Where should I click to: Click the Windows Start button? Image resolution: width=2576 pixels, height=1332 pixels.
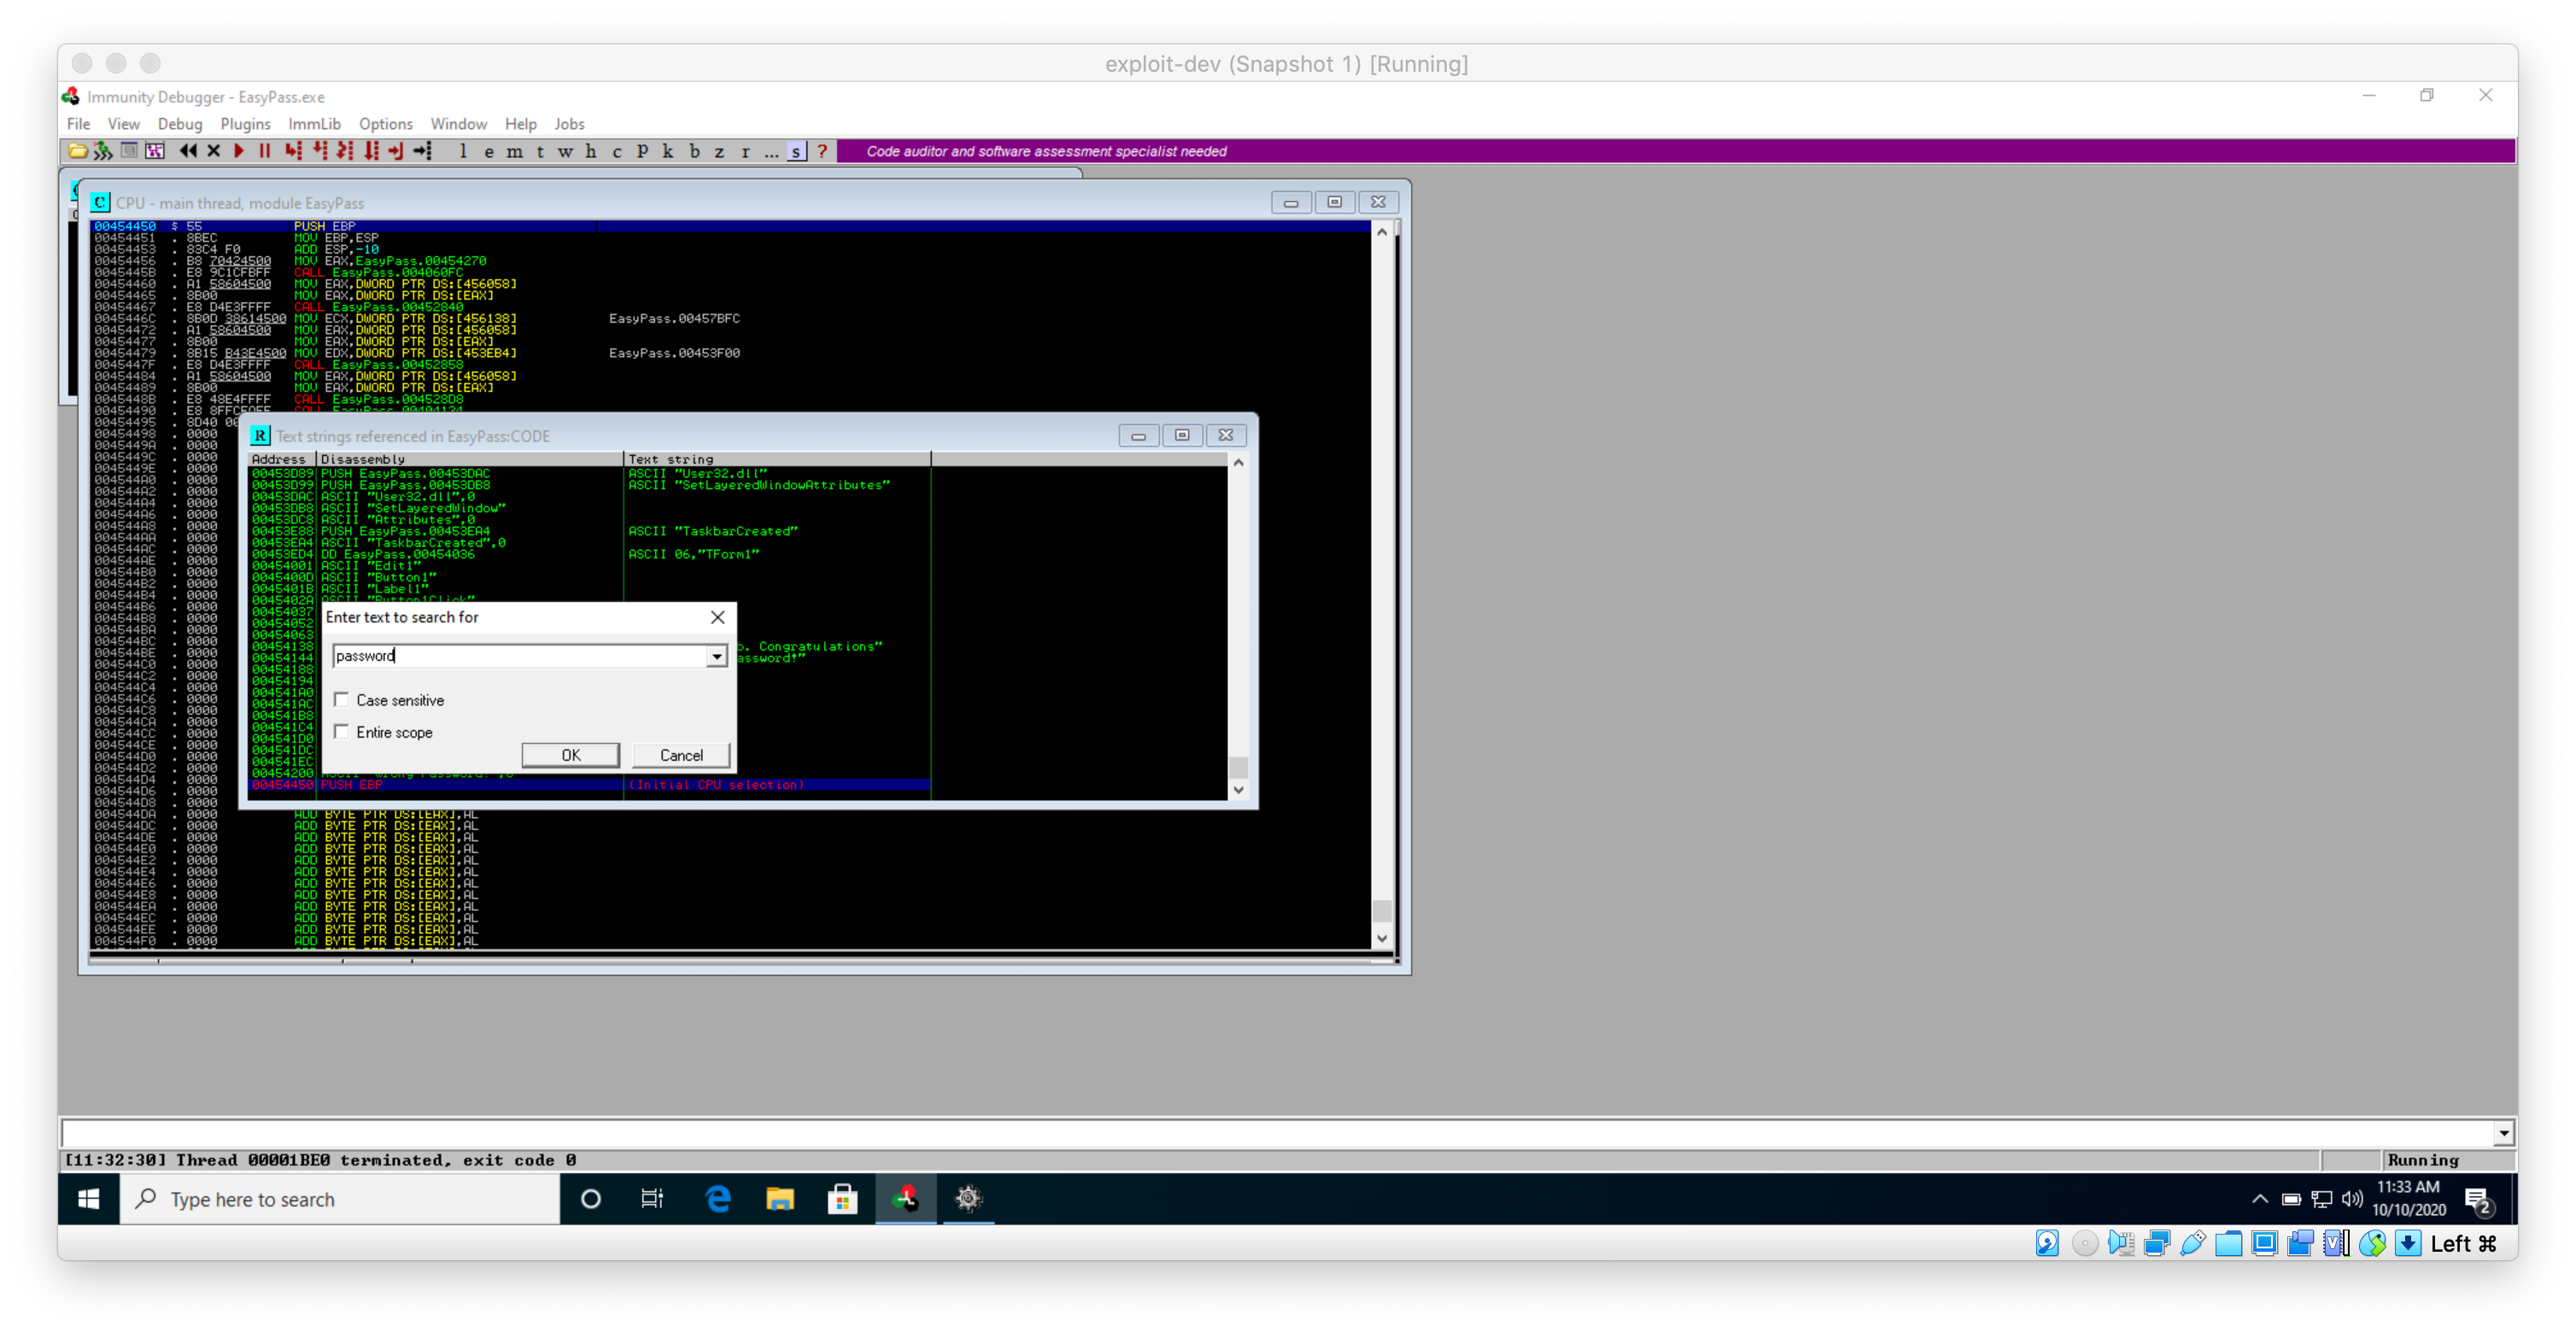88,1199
